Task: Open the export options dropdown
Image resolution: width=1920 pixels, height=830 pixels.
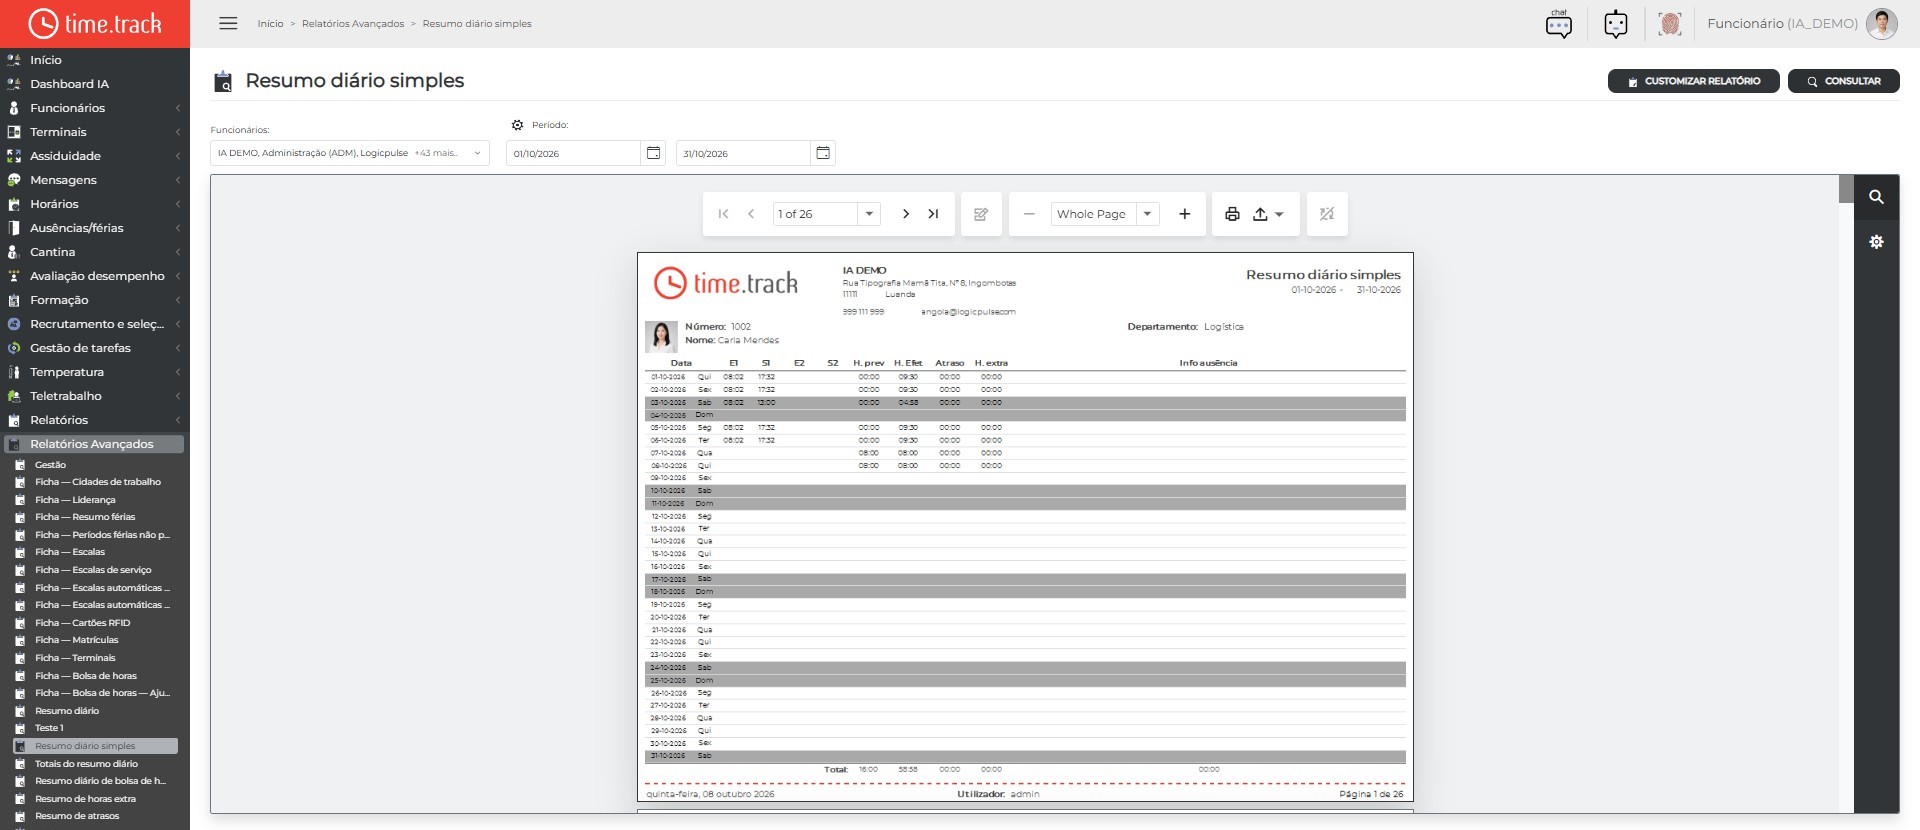Action: [1268, 214]
